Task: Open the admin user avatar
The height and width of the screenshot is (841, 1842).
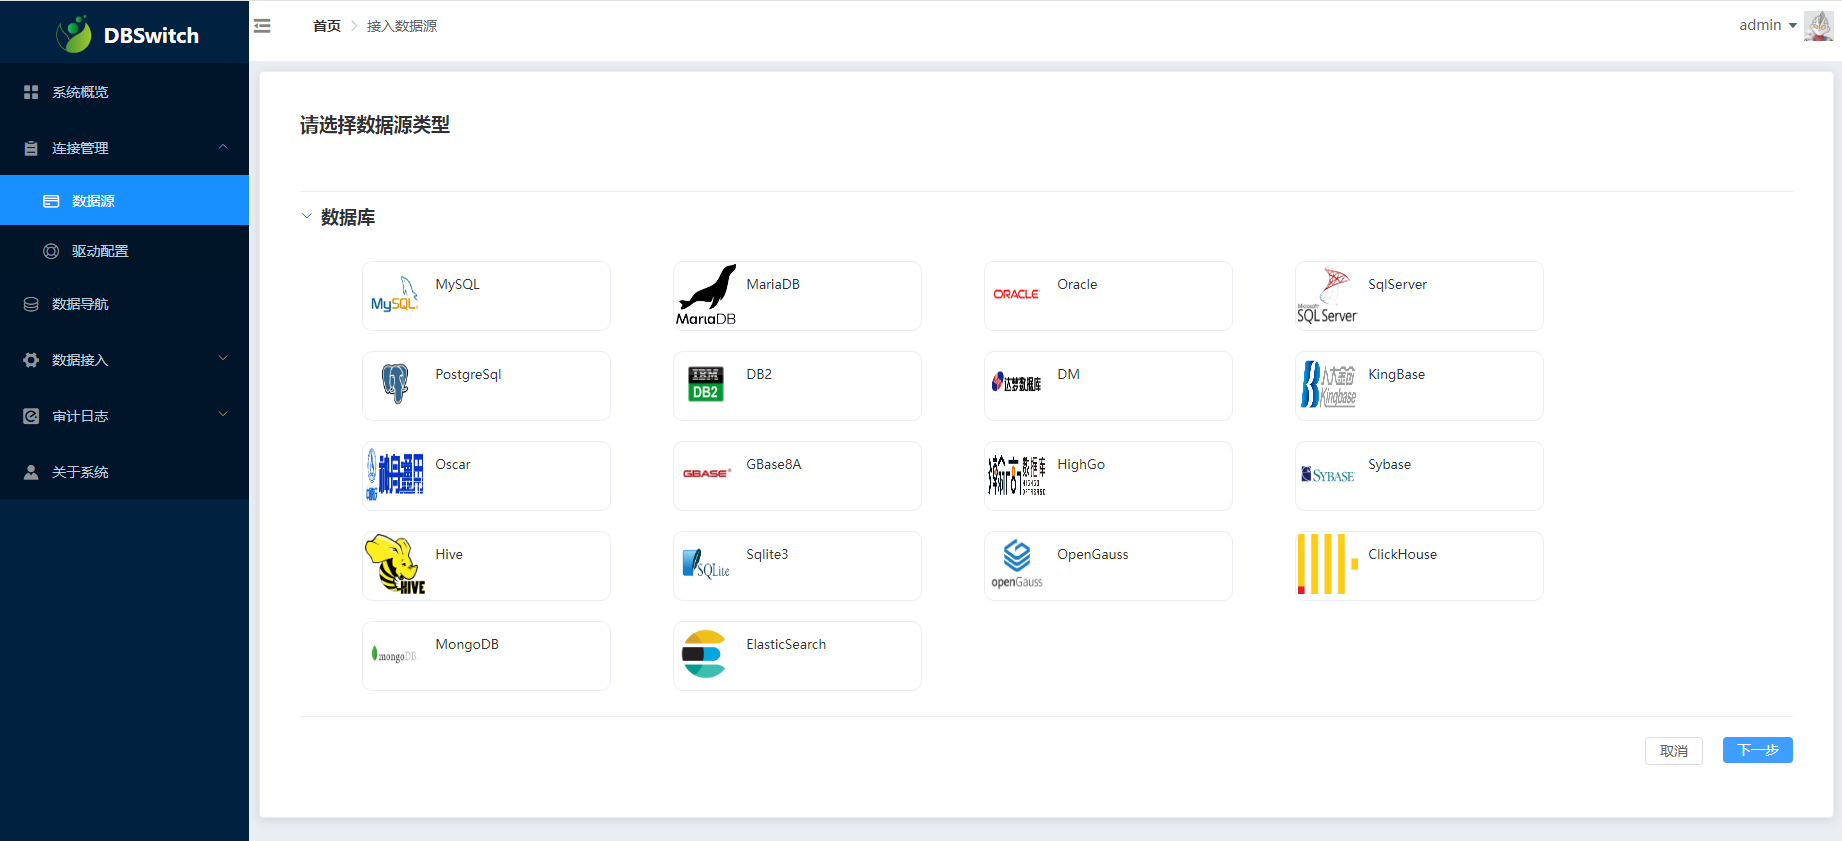Action: pos(1818,25)
